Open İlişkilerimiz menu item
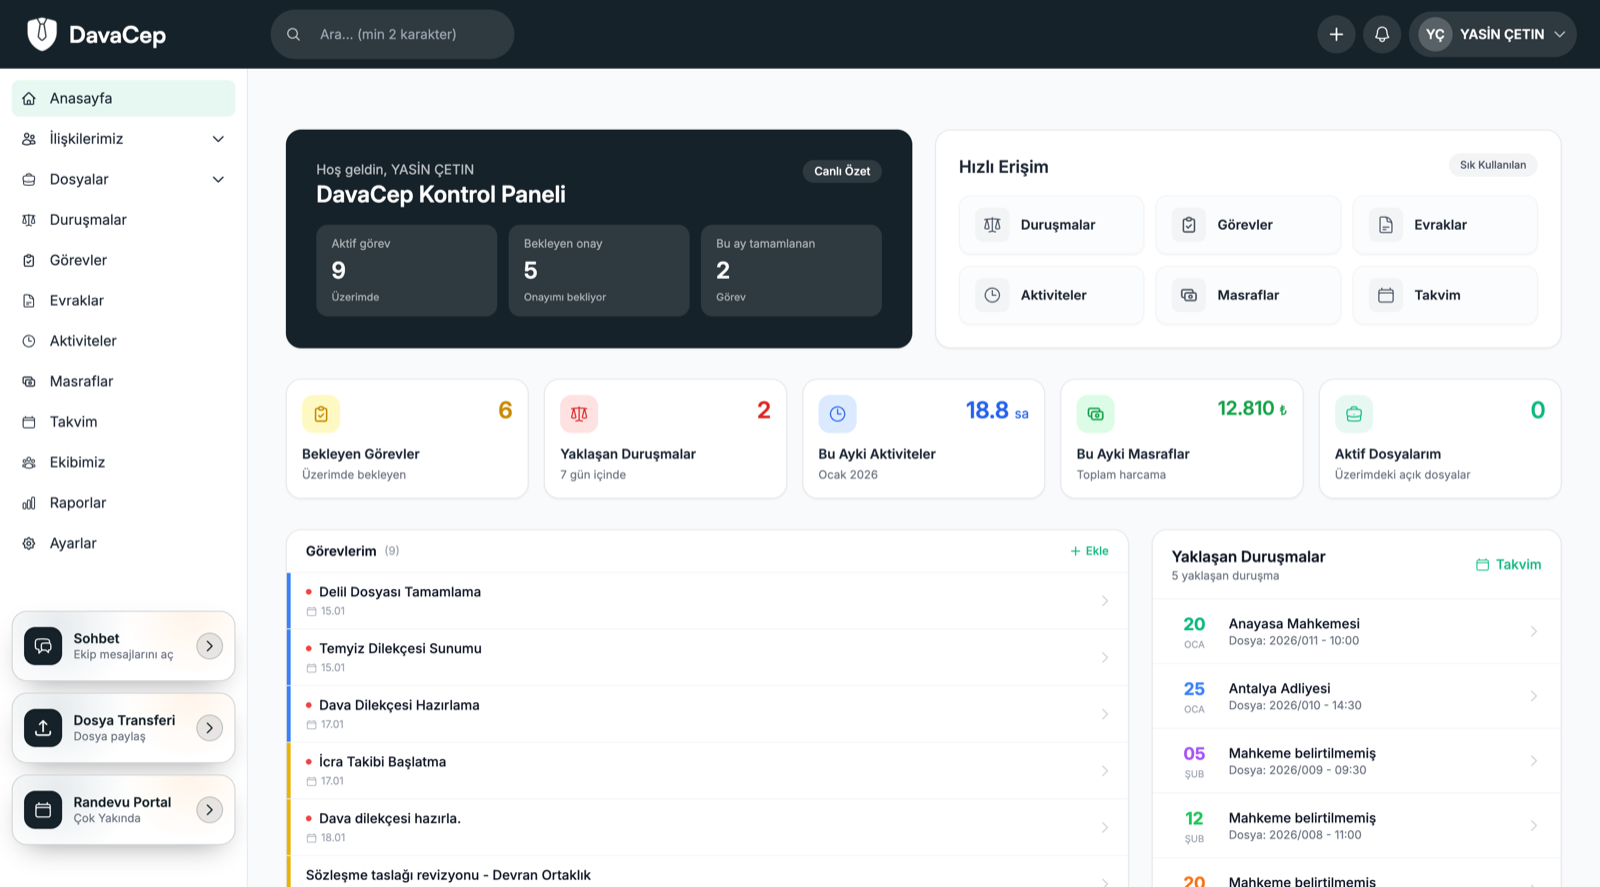The width and height of the screenshot is (1600, 887). point(123,139)
